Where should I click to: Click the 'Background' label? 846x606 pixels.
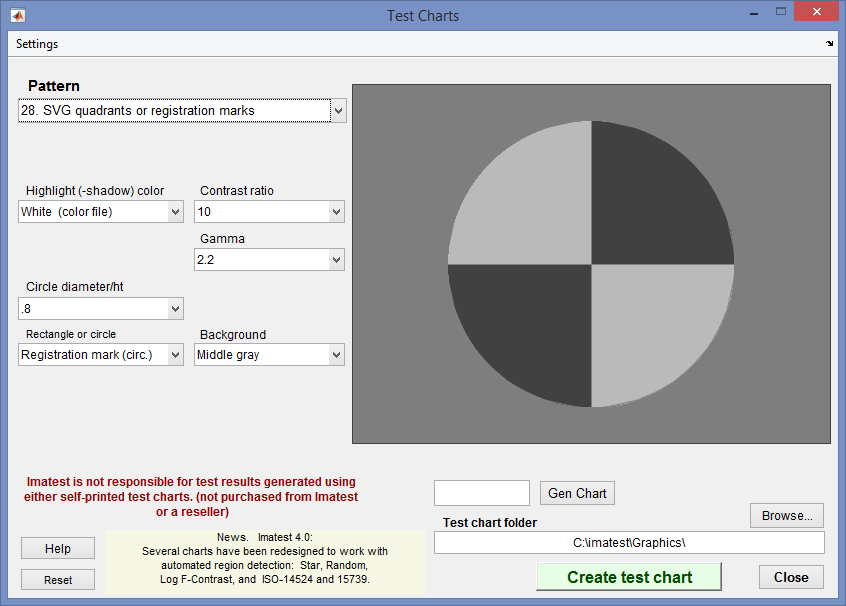point(233,335)
